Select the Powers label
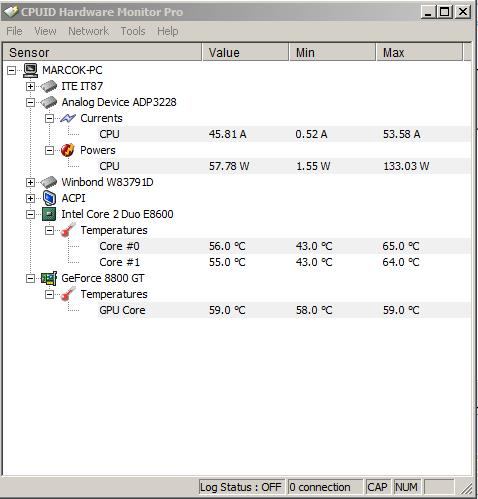478x499 pixels. [x=98, y=150]
